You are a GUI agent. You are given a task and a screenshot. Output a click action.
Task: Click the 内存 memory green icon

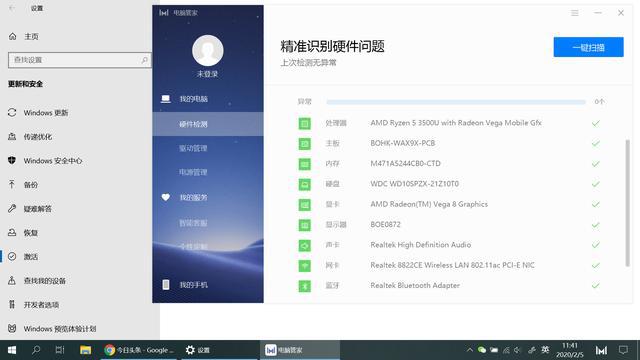[x=304, y=164]
